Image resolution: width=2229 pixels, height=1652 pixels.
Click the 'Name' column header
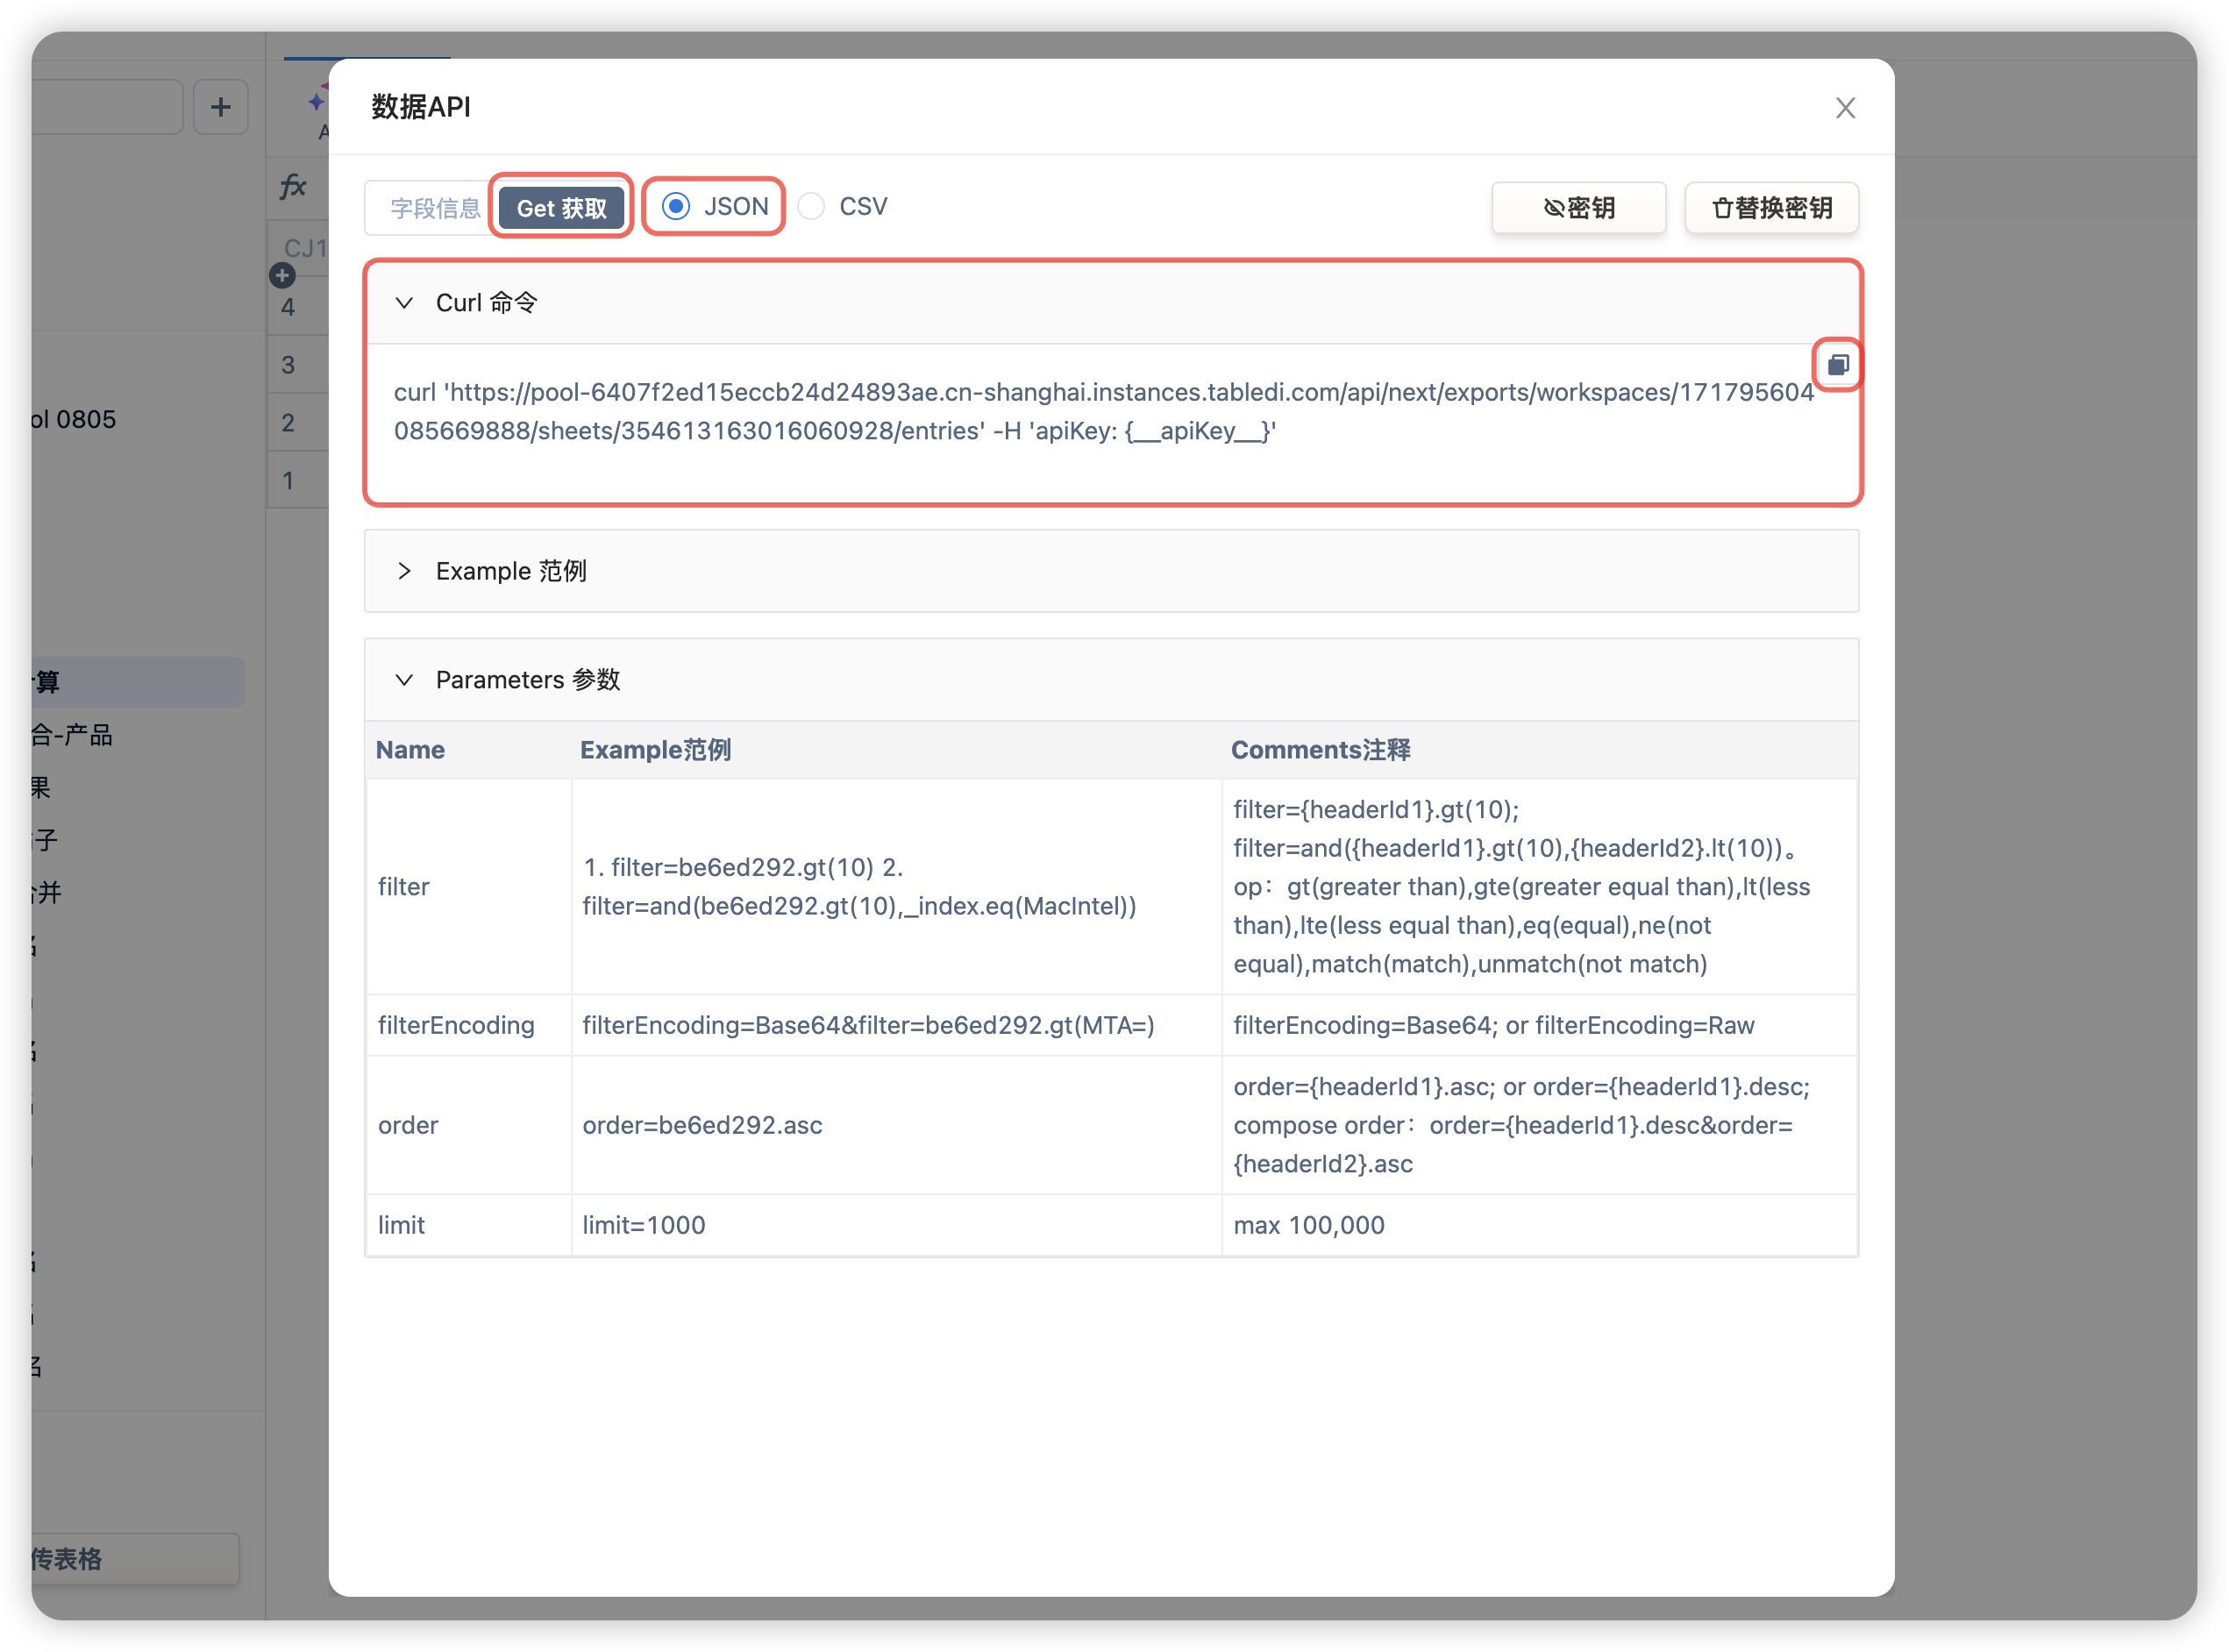(x=410, y=750)
